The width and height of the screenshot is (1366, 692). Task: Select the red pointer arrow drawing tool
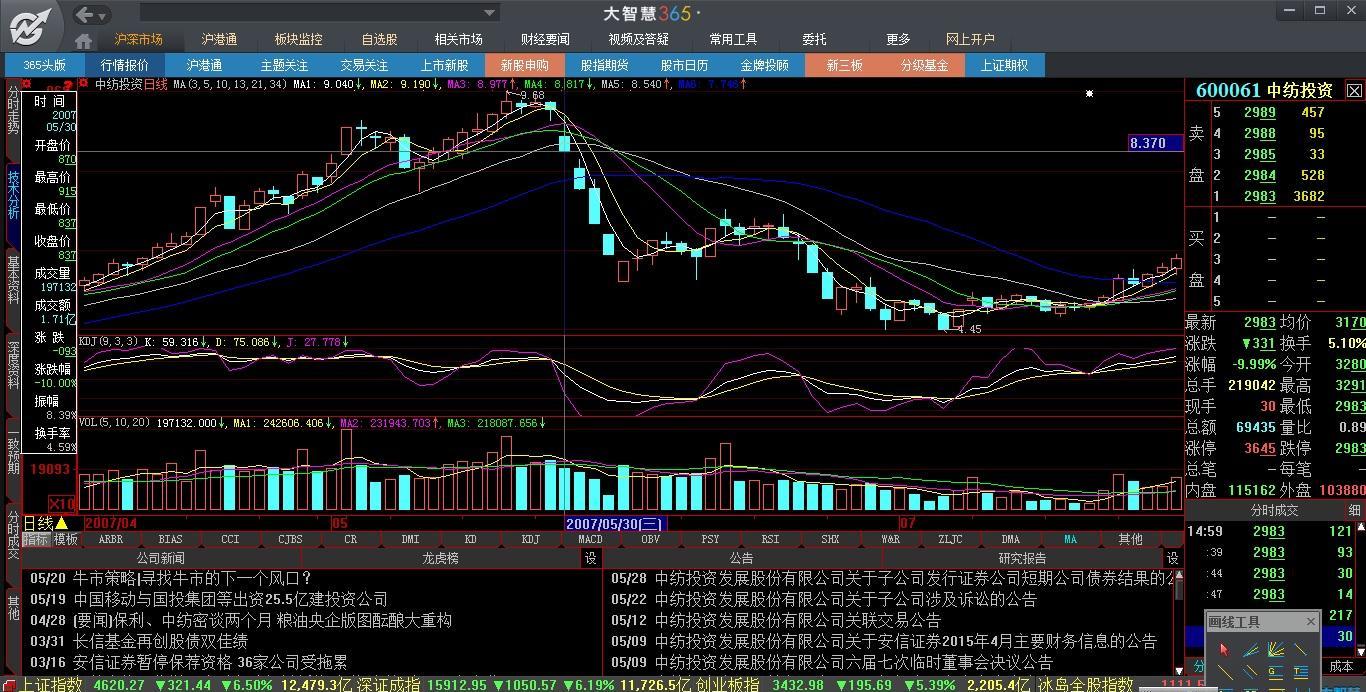(1224, 650)
